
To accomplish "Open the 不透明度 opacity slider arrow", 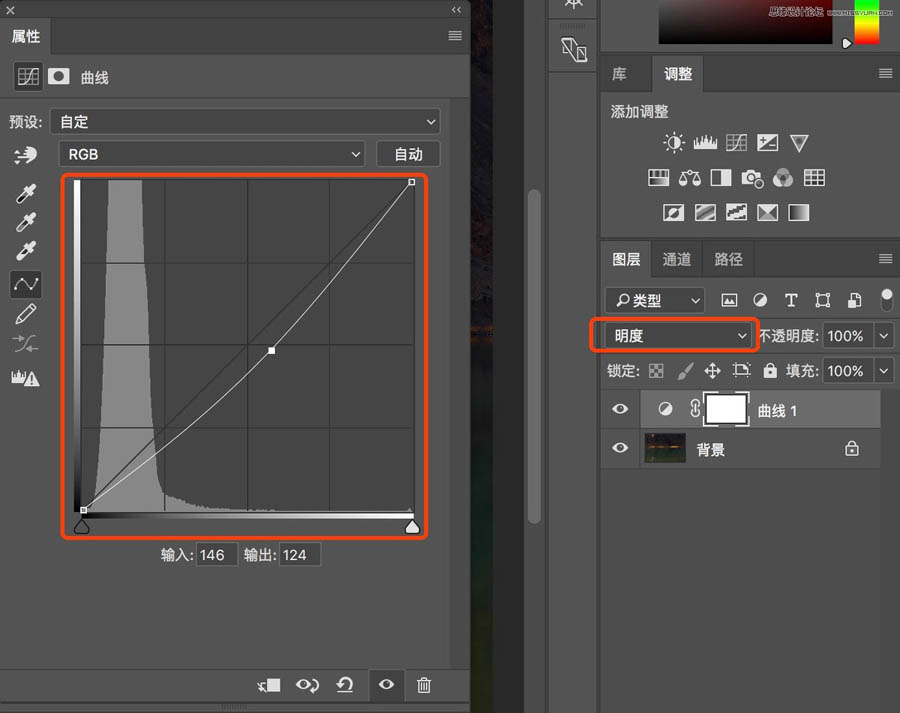I will (884, 336).
